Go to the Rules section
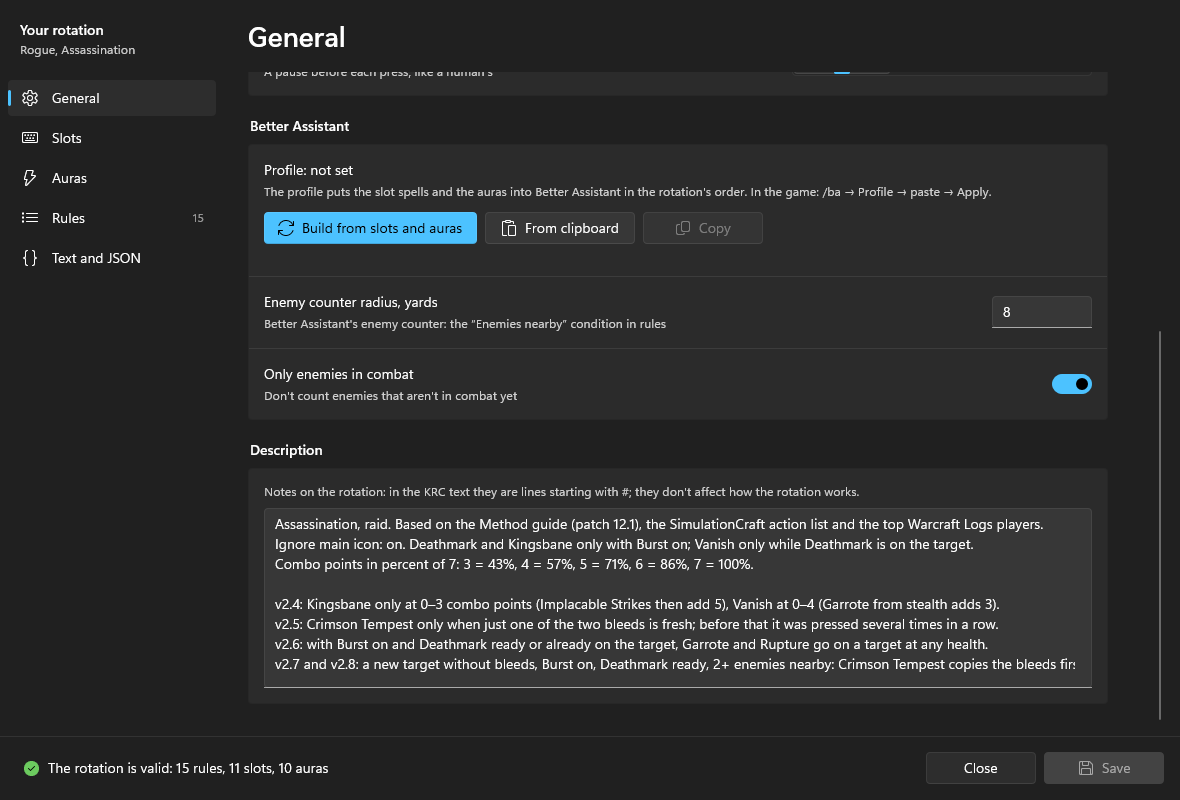Image resolution: width=1180 pixels, height=800 pixels. (111, 217)
